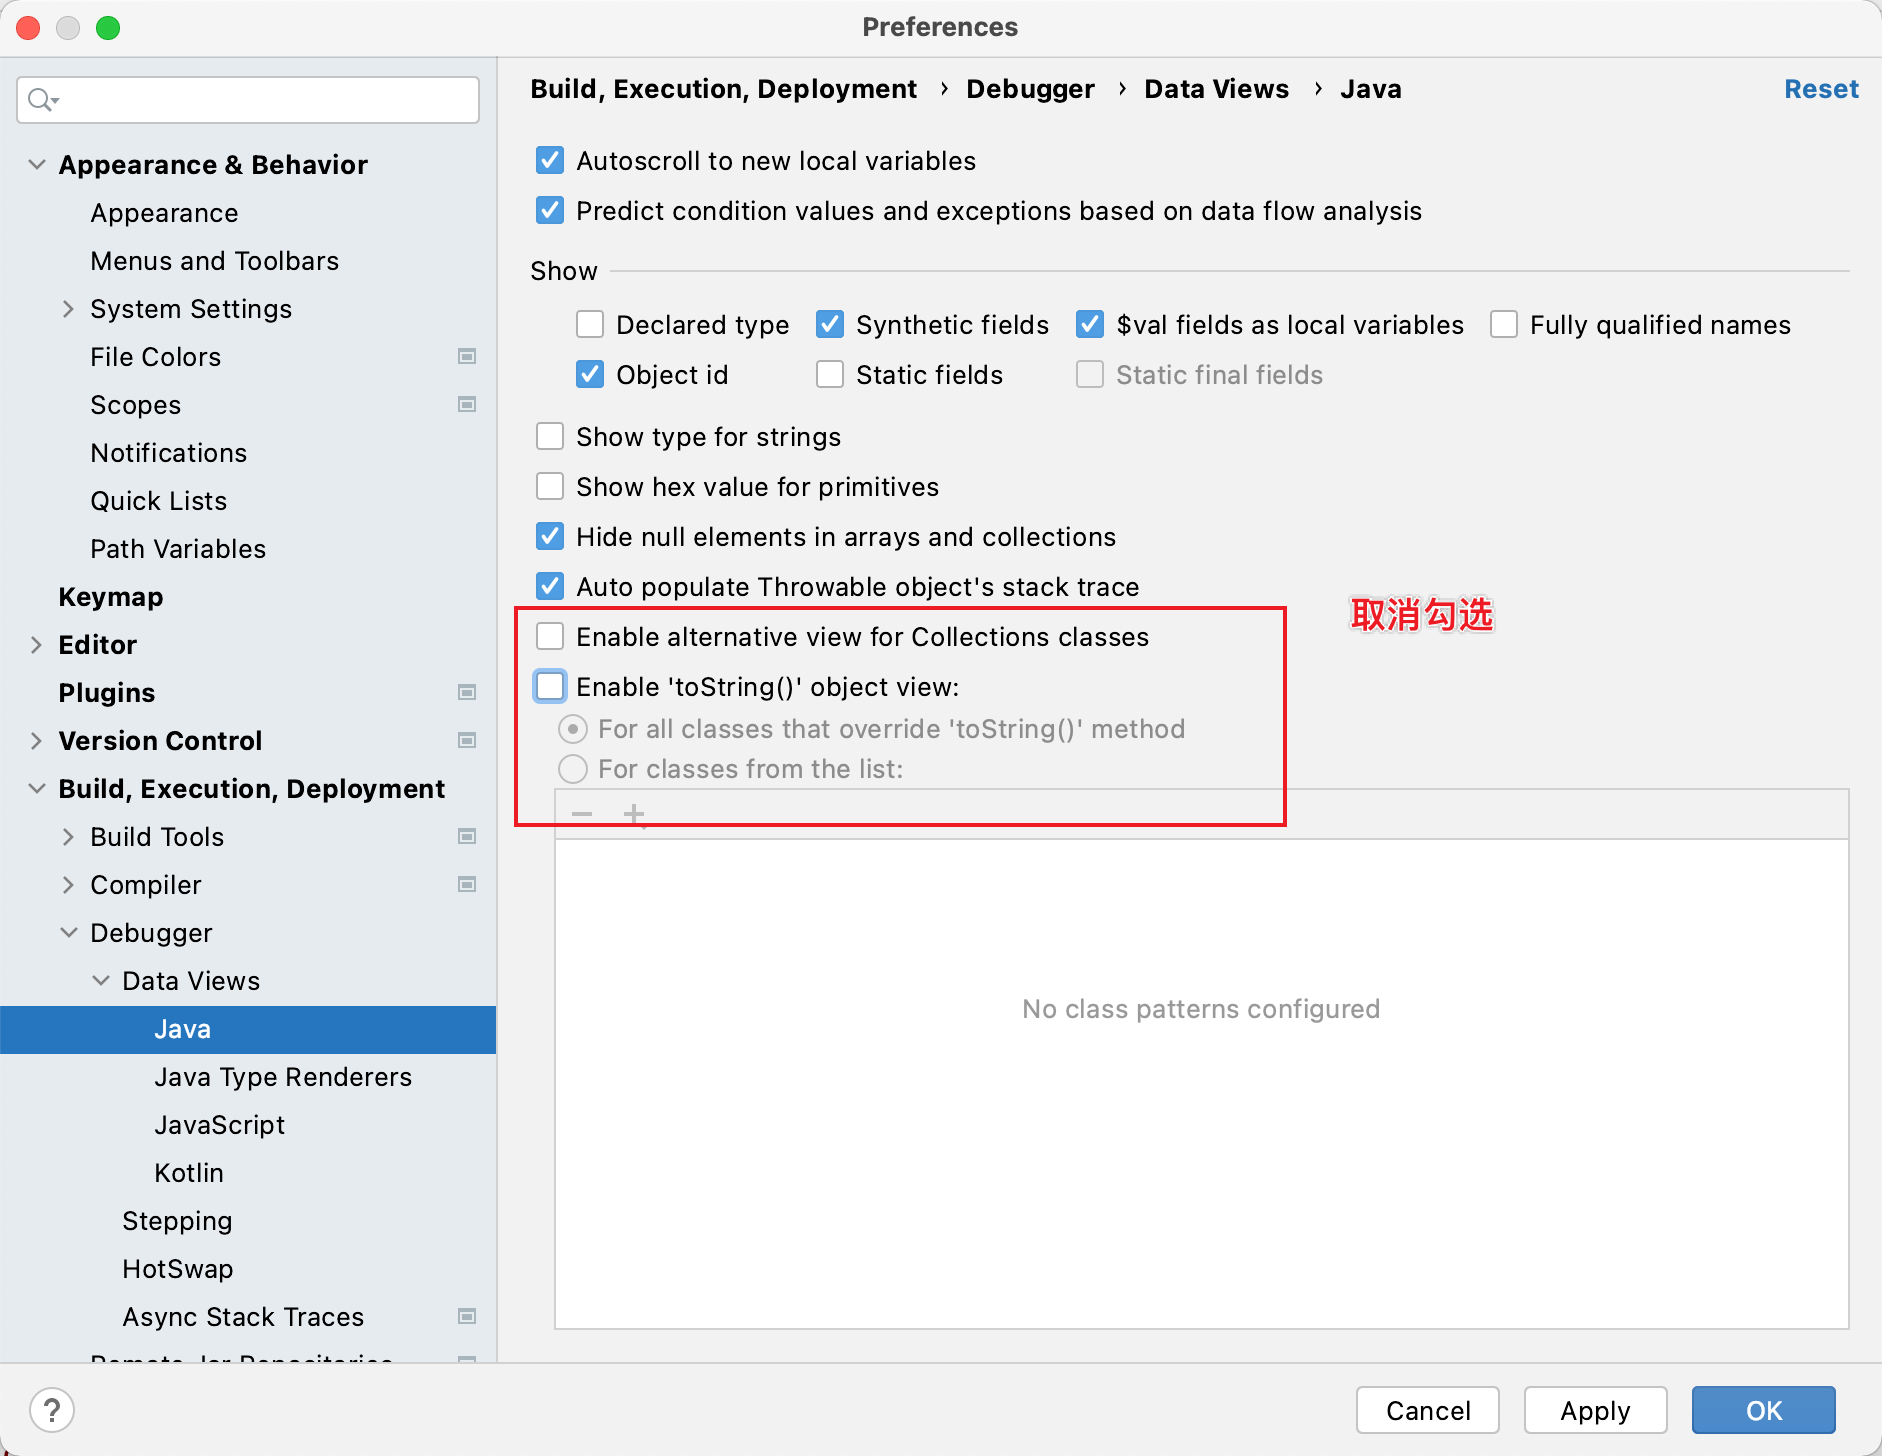Viewport: 1882px width, 1456px height.
Task: Click the help question mark icon
Action: point(52,1410)
